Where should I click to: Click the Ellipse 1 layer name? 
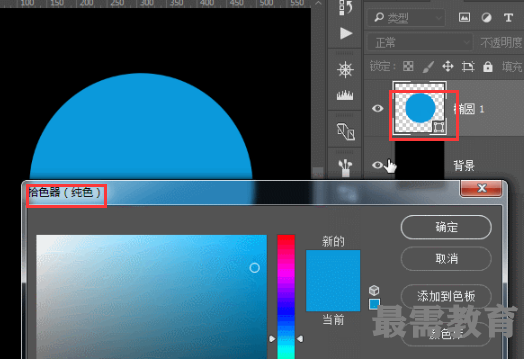point(469,109)
